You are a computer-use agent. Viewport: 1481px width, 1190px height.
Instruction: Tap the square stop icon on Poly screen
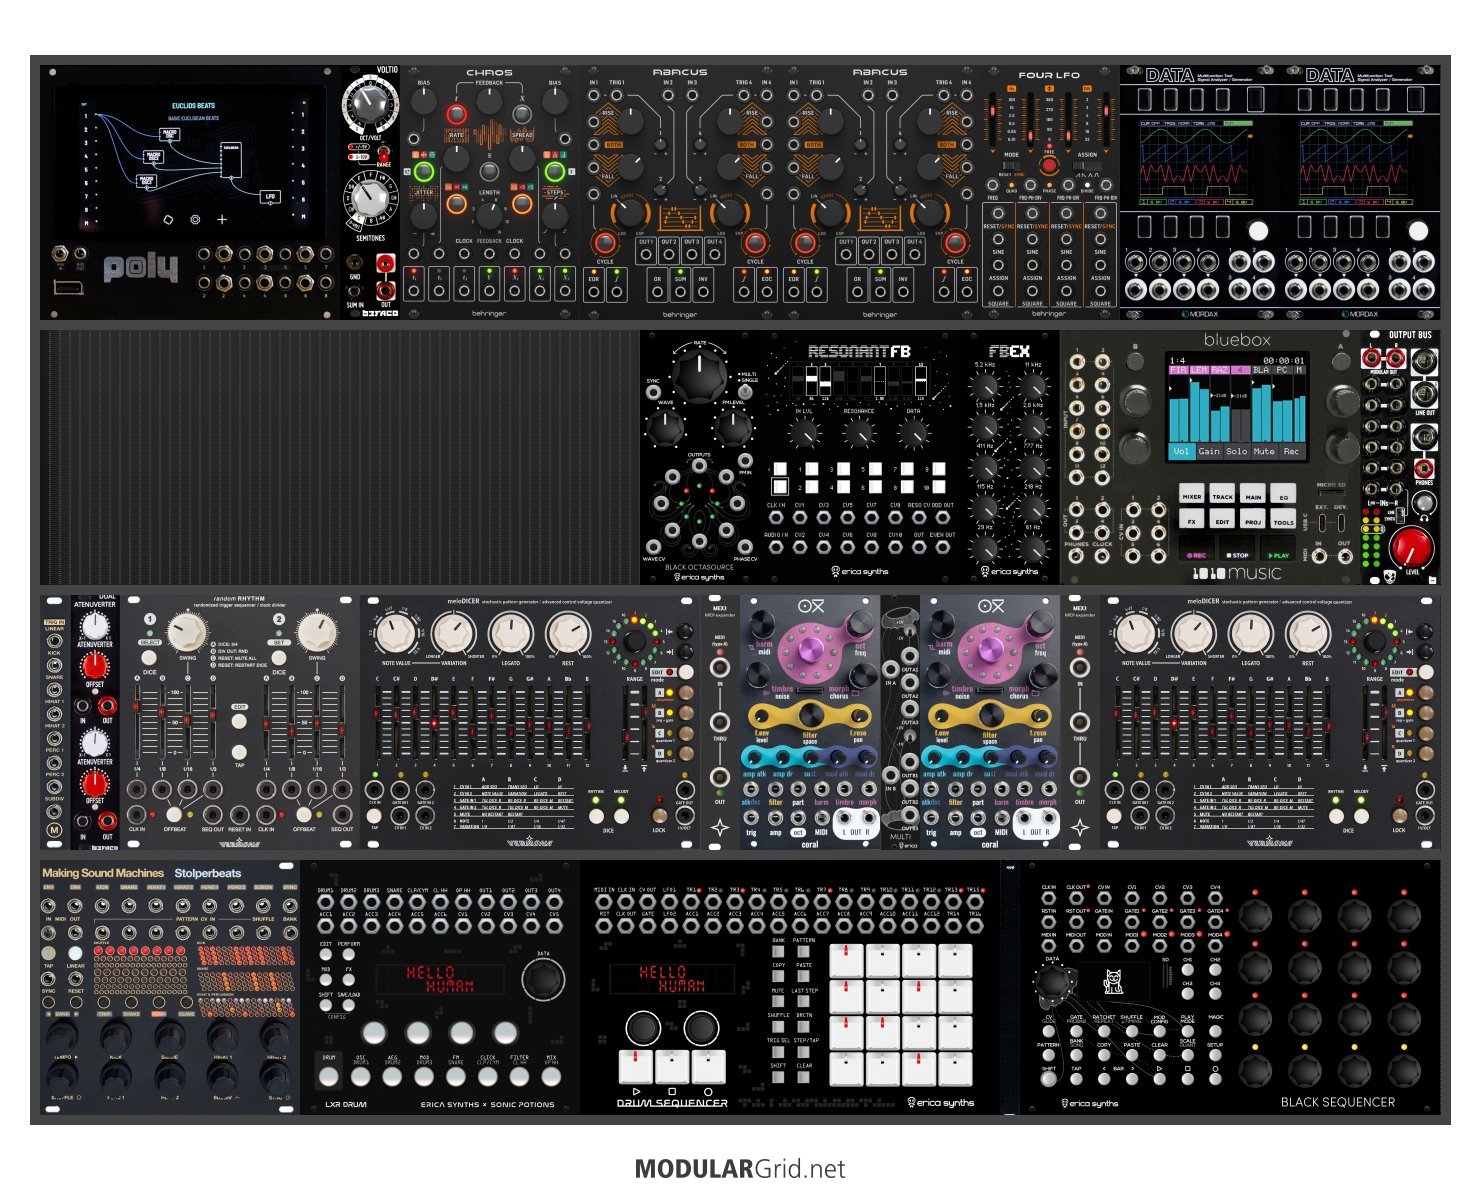pos(168,219)
